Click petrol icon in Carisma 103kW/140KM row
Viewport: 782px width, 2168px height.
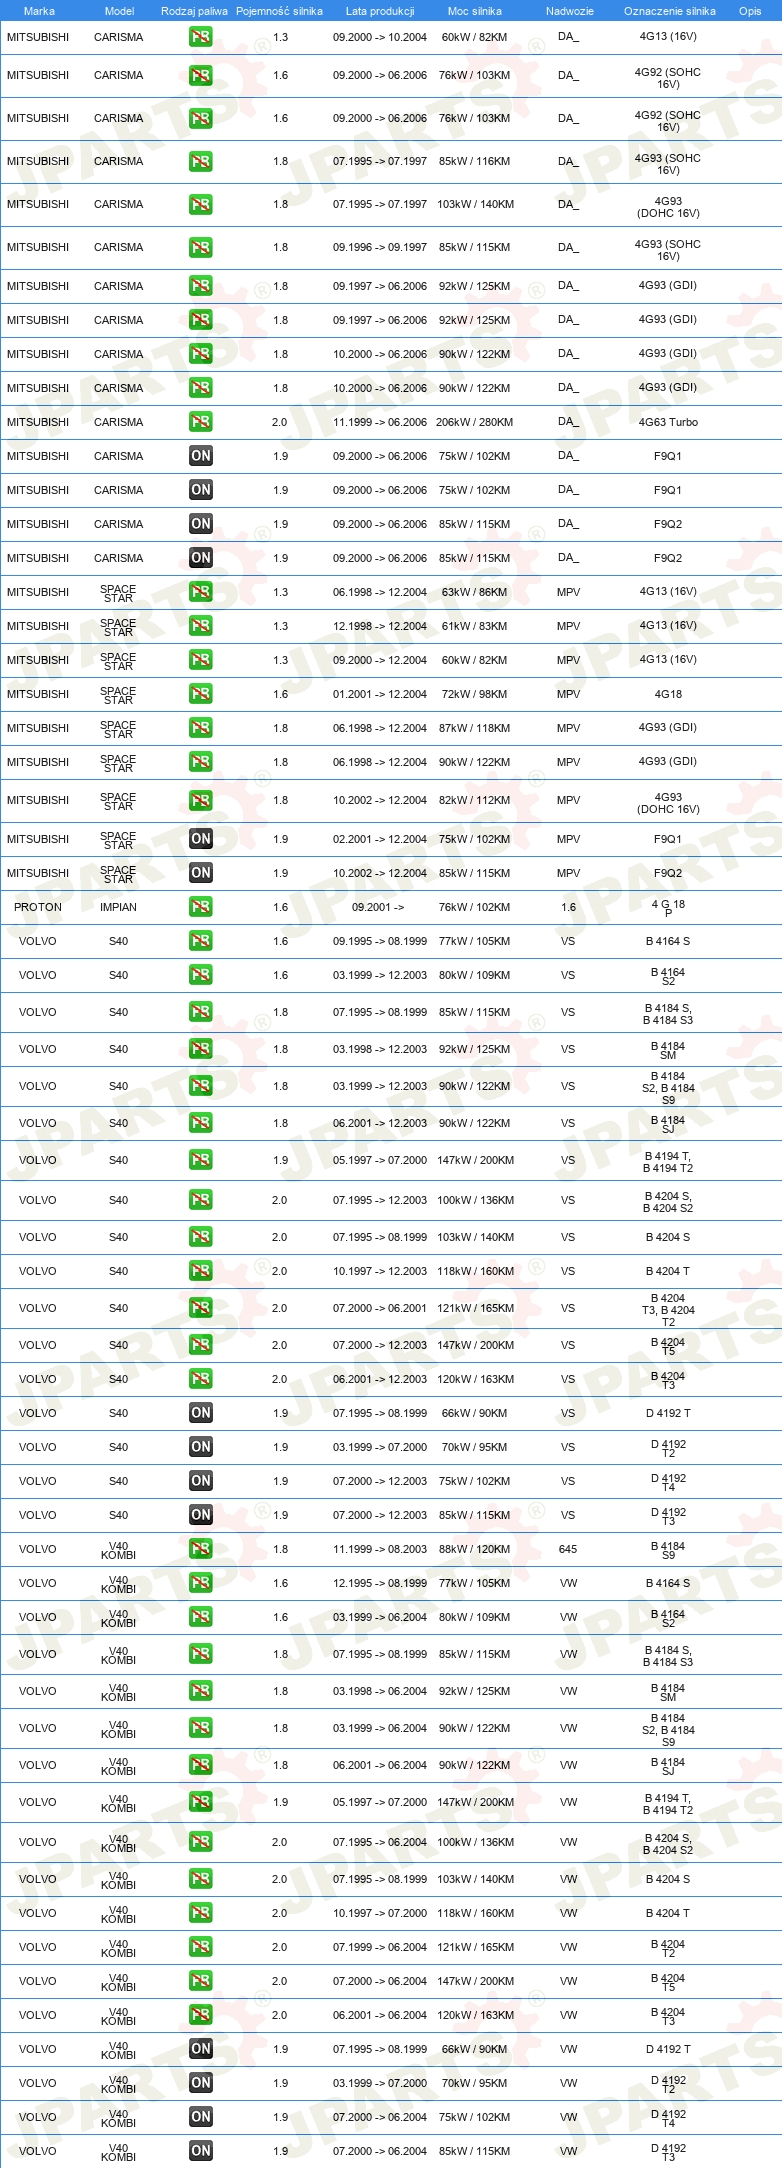(201, 204)
